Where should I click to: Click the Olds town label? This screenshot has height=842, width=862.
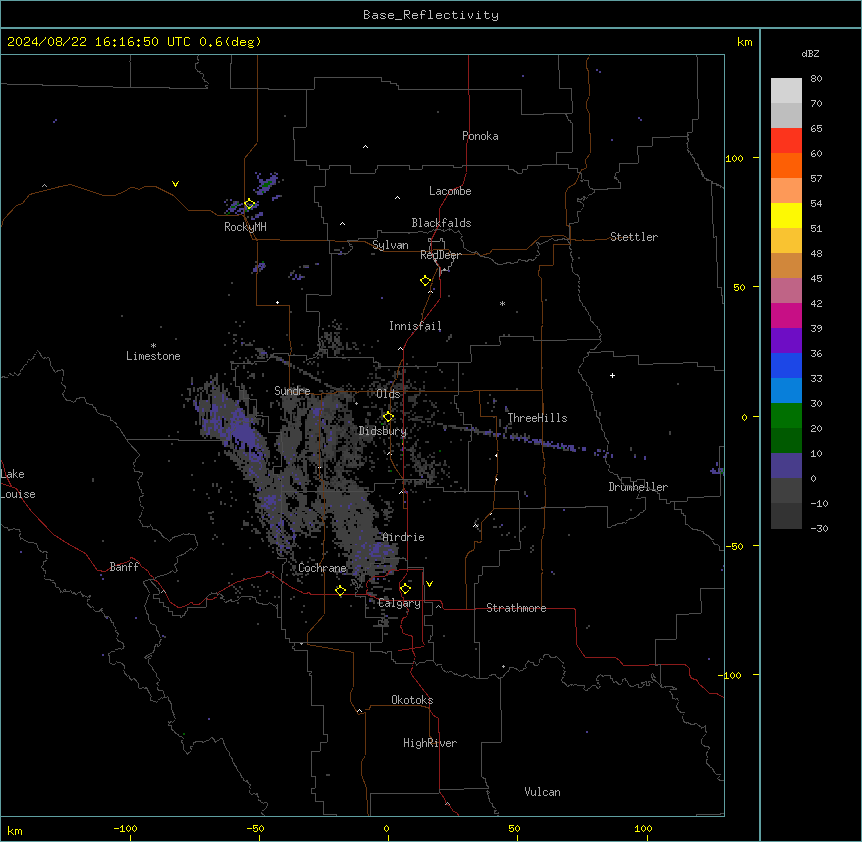point(388,394)
